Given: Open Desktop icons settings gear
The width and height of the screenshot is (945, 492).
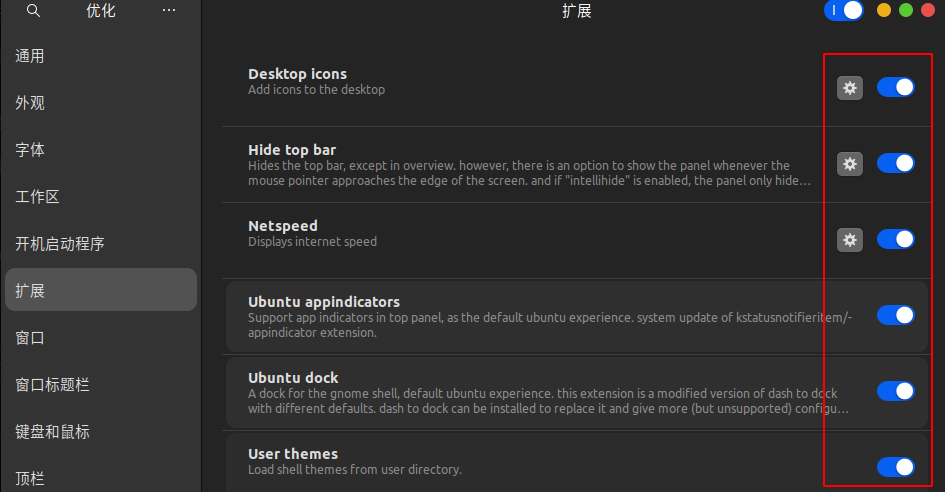Looking at the screenshot, I should tap(850, 88).
